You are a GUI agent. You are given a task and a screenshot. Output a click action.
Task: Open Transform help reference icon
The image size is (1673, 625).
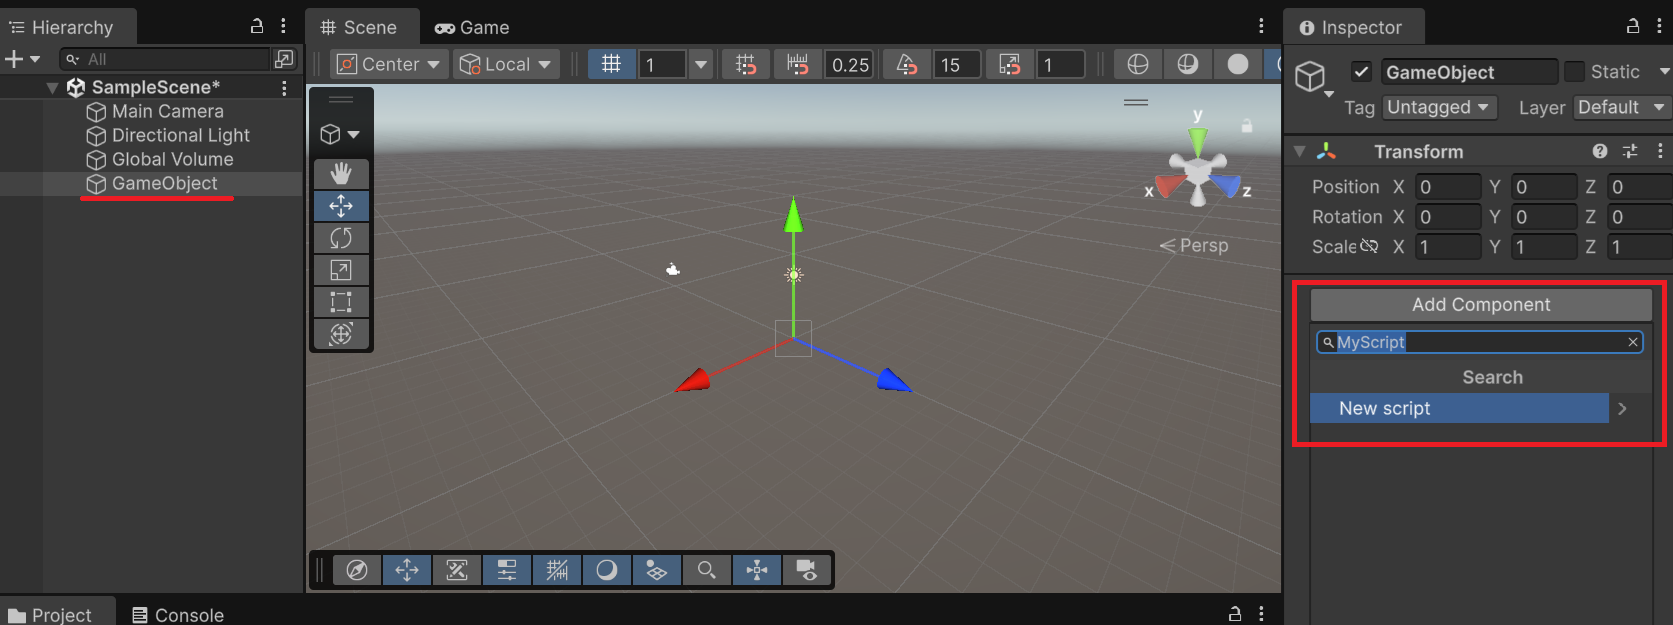point(1600,151)
